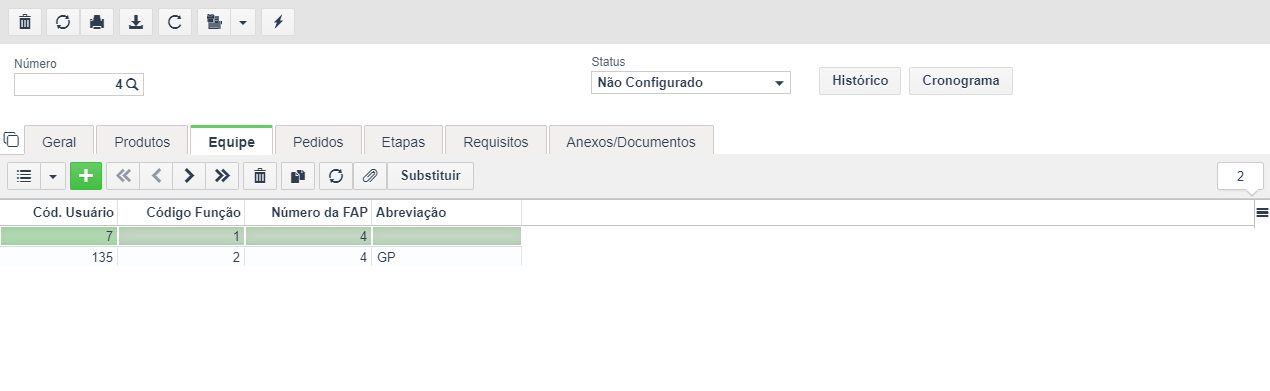Click Código Função cell in user 7 row

(181, 236)
